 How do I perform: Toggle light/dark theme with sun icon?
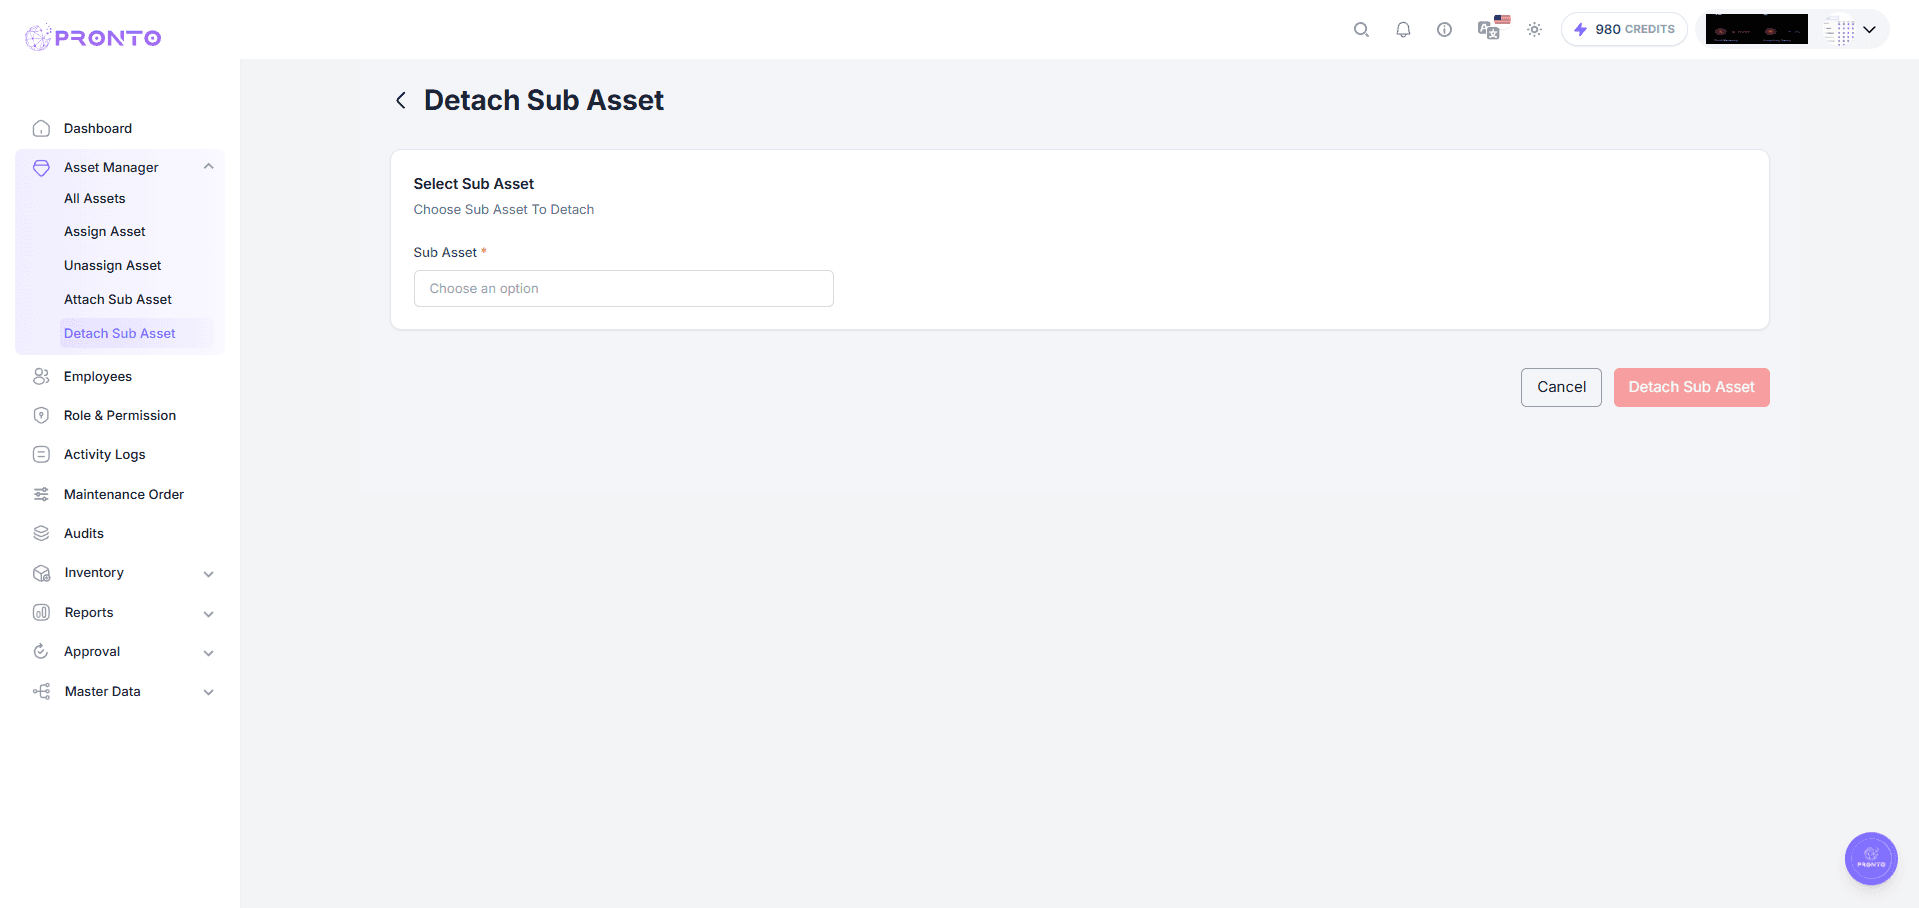pos(1534,30)
